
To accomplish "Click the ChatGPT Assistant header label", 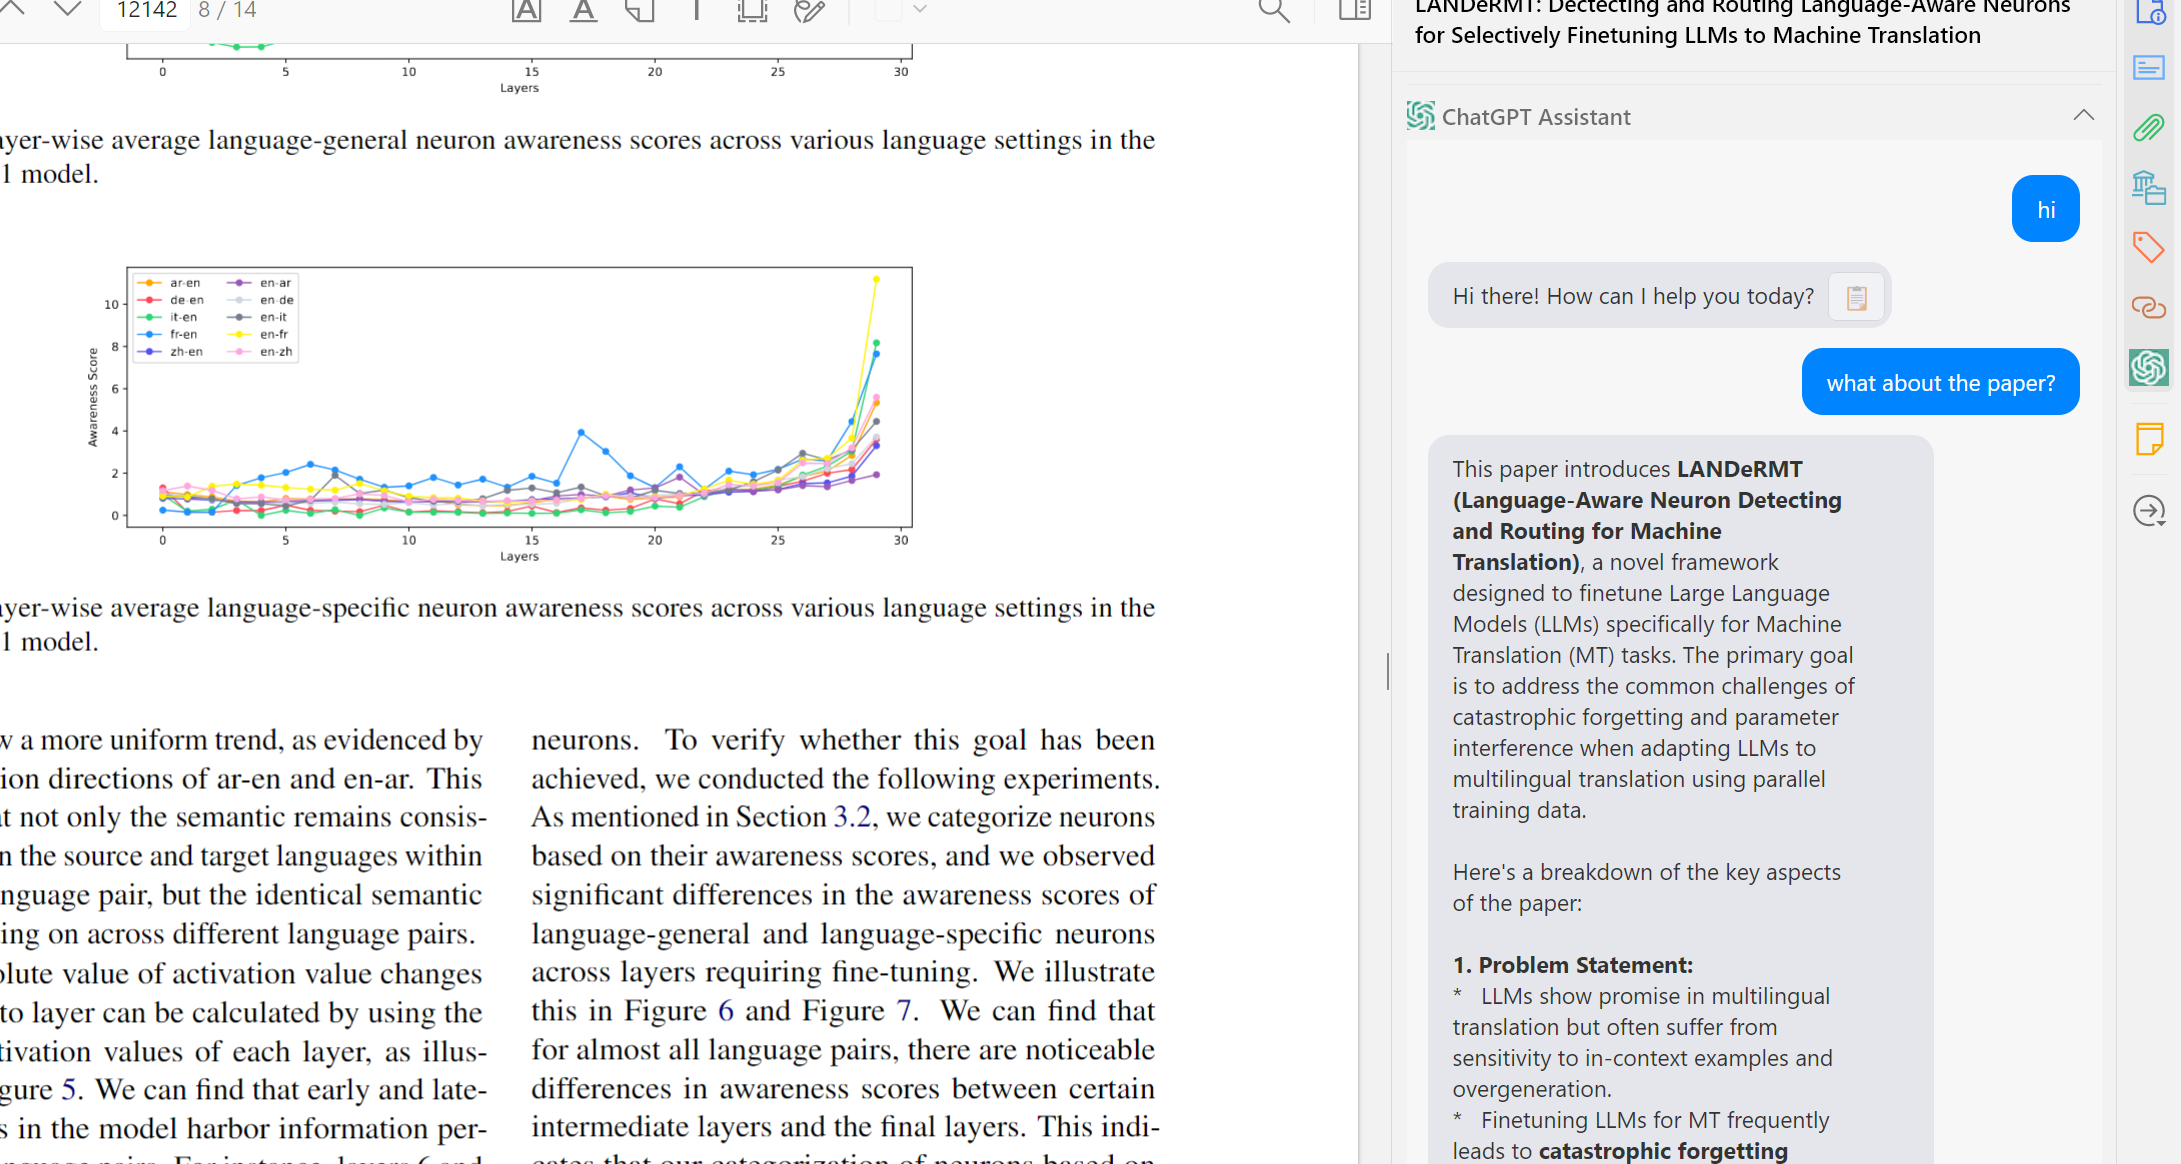I will [1536, 117].
